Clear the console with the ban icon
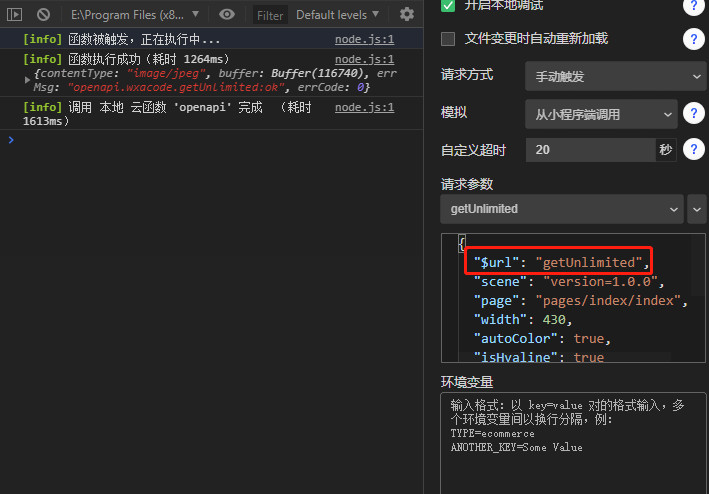 [43, 14]
